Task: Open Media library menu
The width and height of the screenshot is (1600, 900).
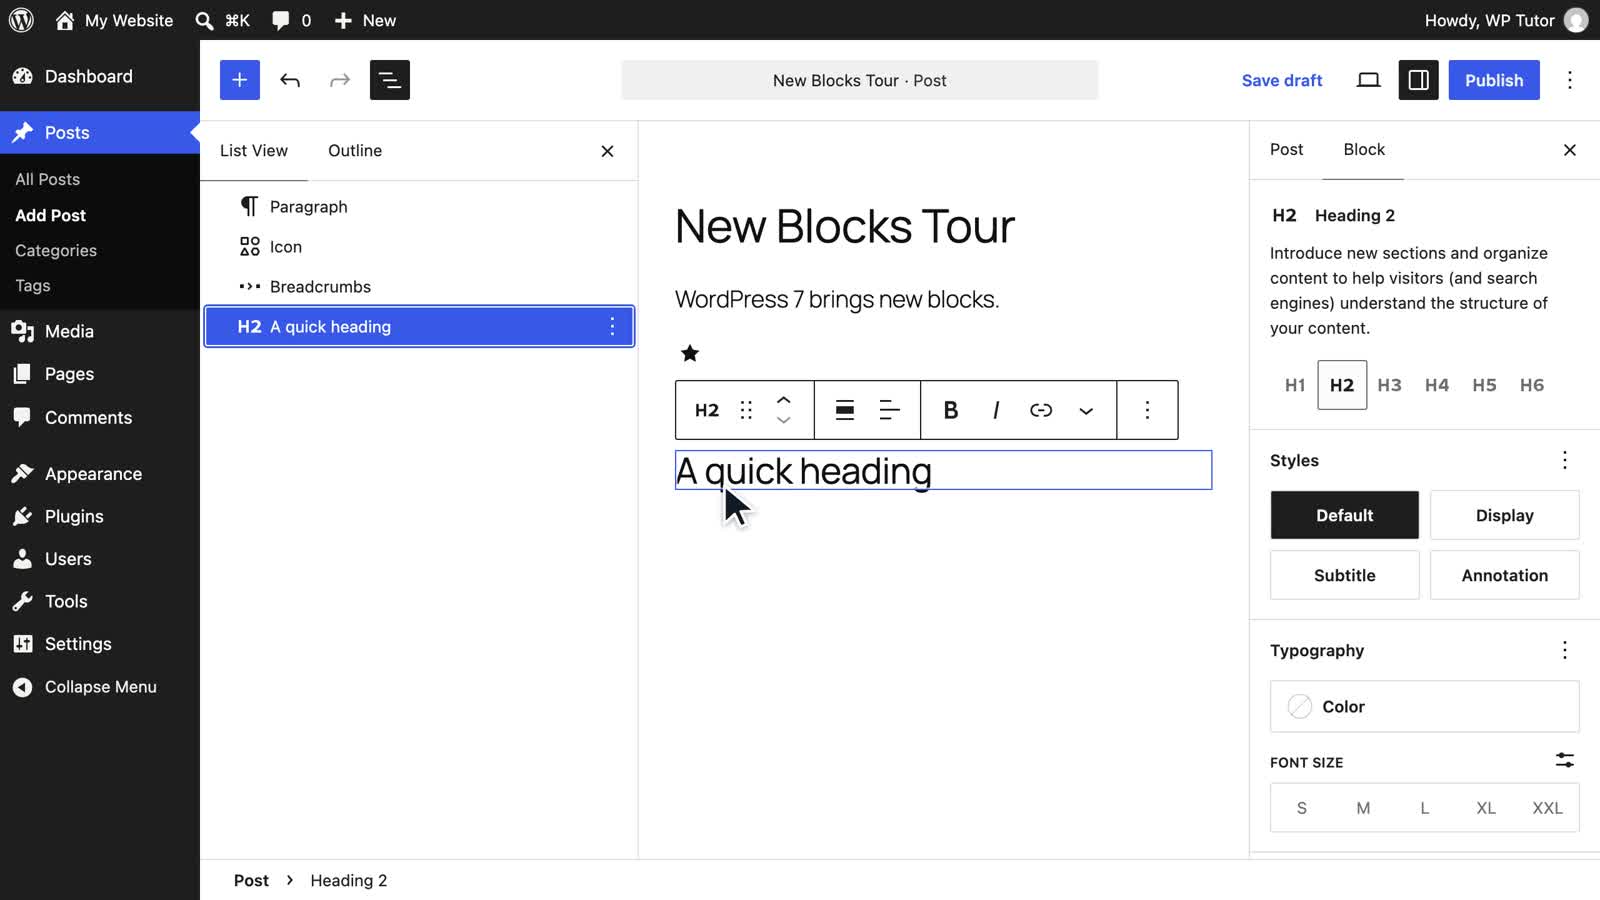Action: [x=100, y=331]
